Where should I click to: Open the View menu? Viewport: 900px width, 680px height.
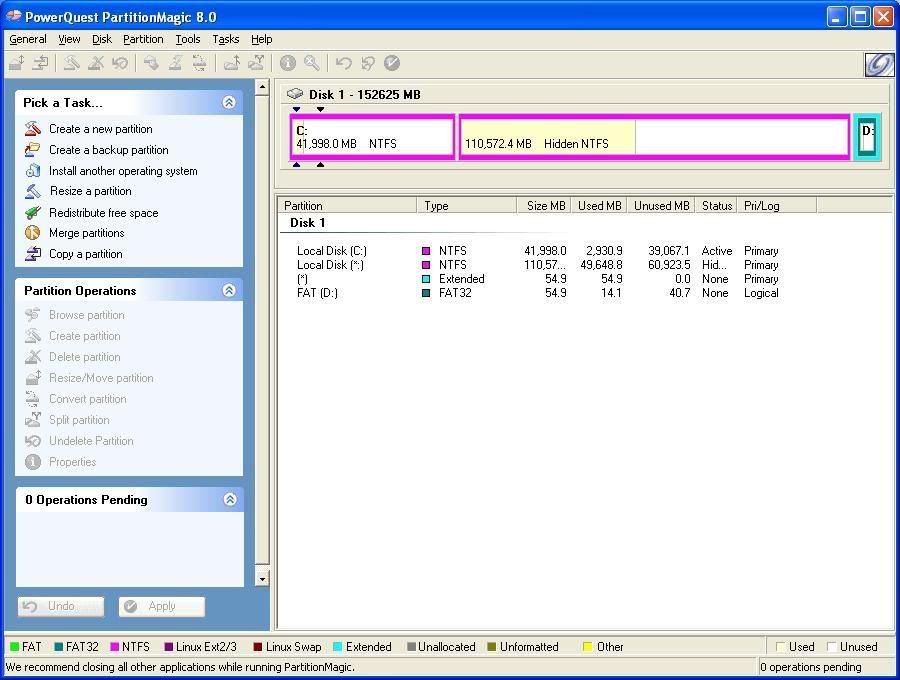(x=69, y=39)
